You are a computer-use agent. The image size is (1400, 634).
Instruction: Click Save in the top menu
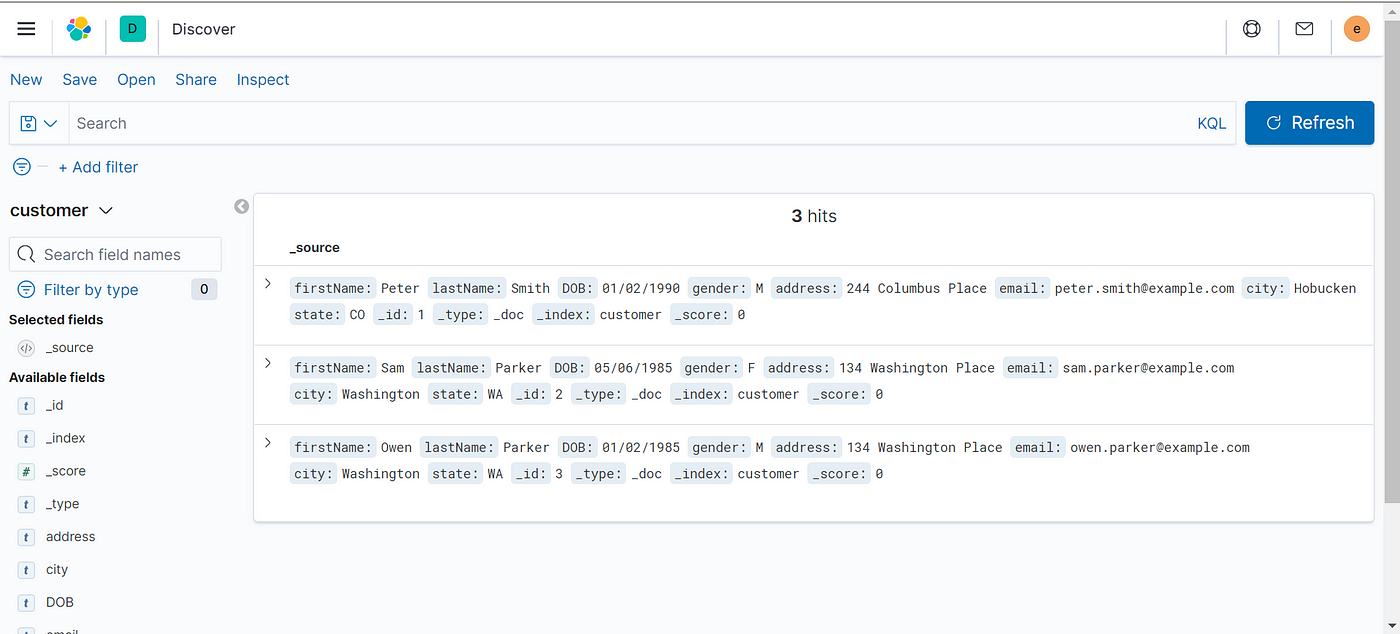(80, 80)
